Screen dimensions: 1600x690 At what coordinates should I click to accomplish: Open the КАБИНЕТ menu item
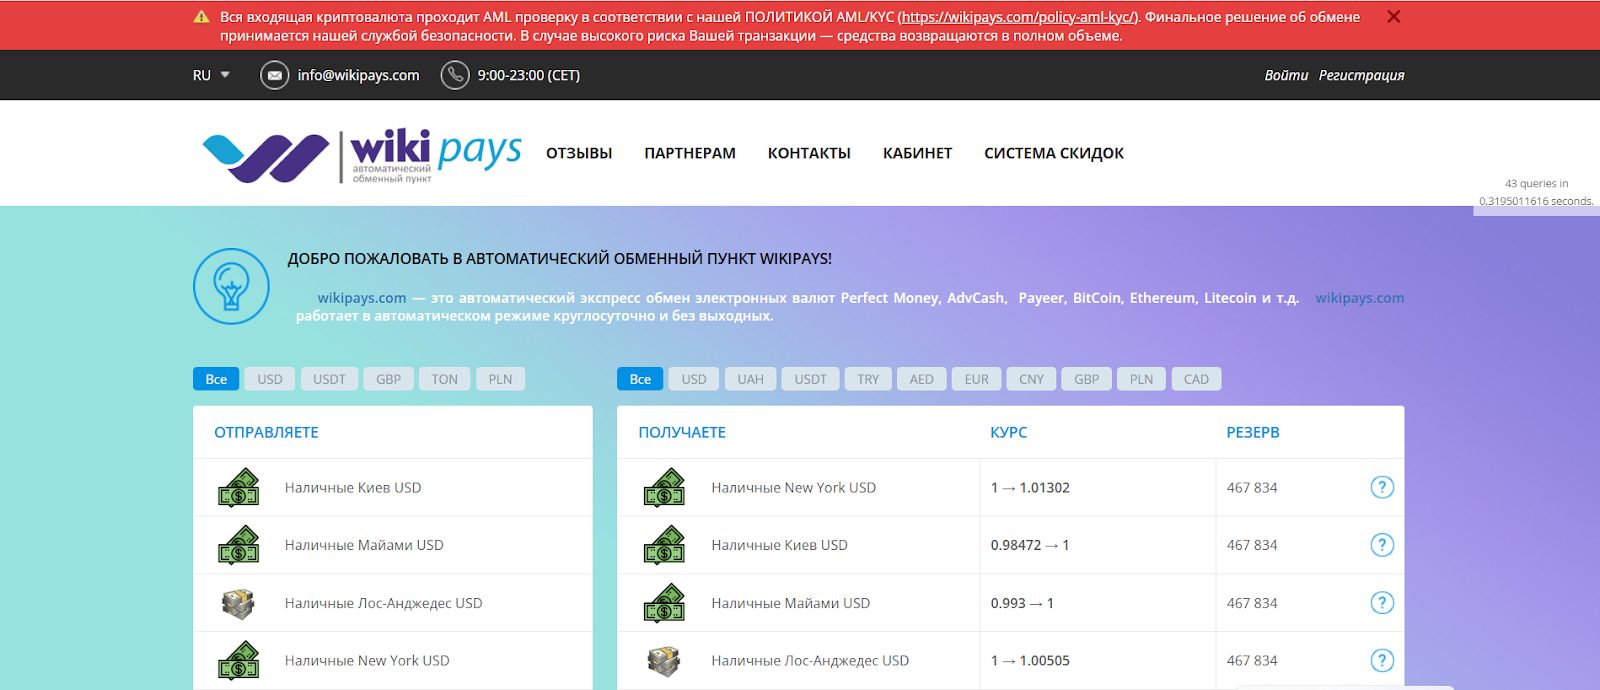point(917,153)
